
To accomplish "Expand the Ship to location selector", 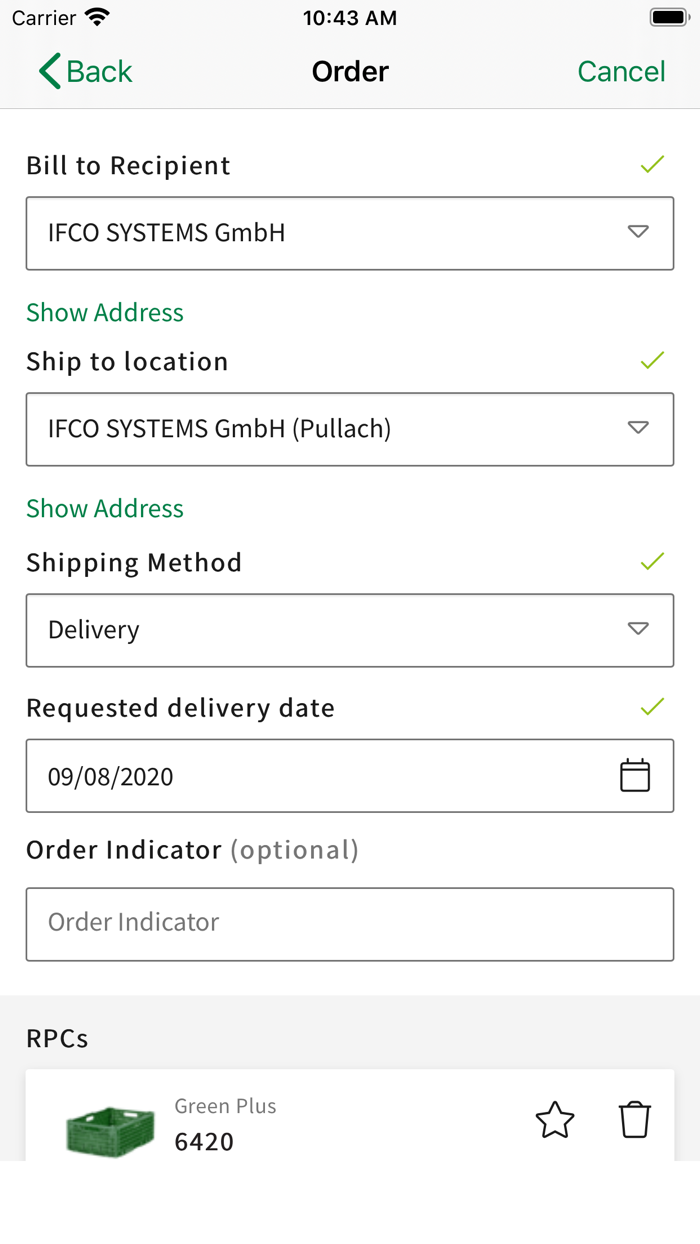I will (638, 428).
